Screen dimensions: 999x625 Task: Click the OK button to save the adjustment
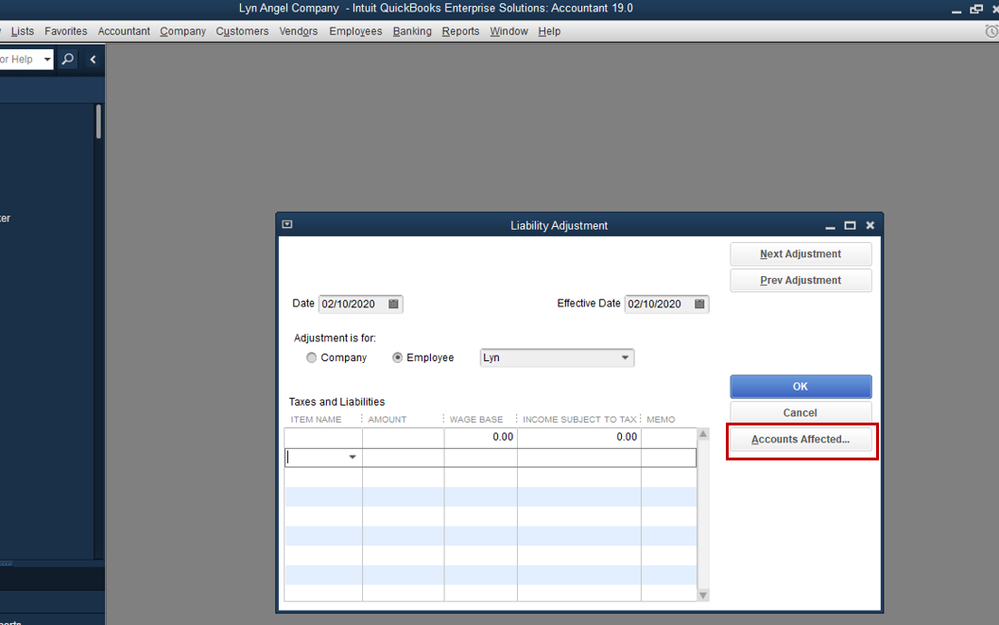(800, 386)
